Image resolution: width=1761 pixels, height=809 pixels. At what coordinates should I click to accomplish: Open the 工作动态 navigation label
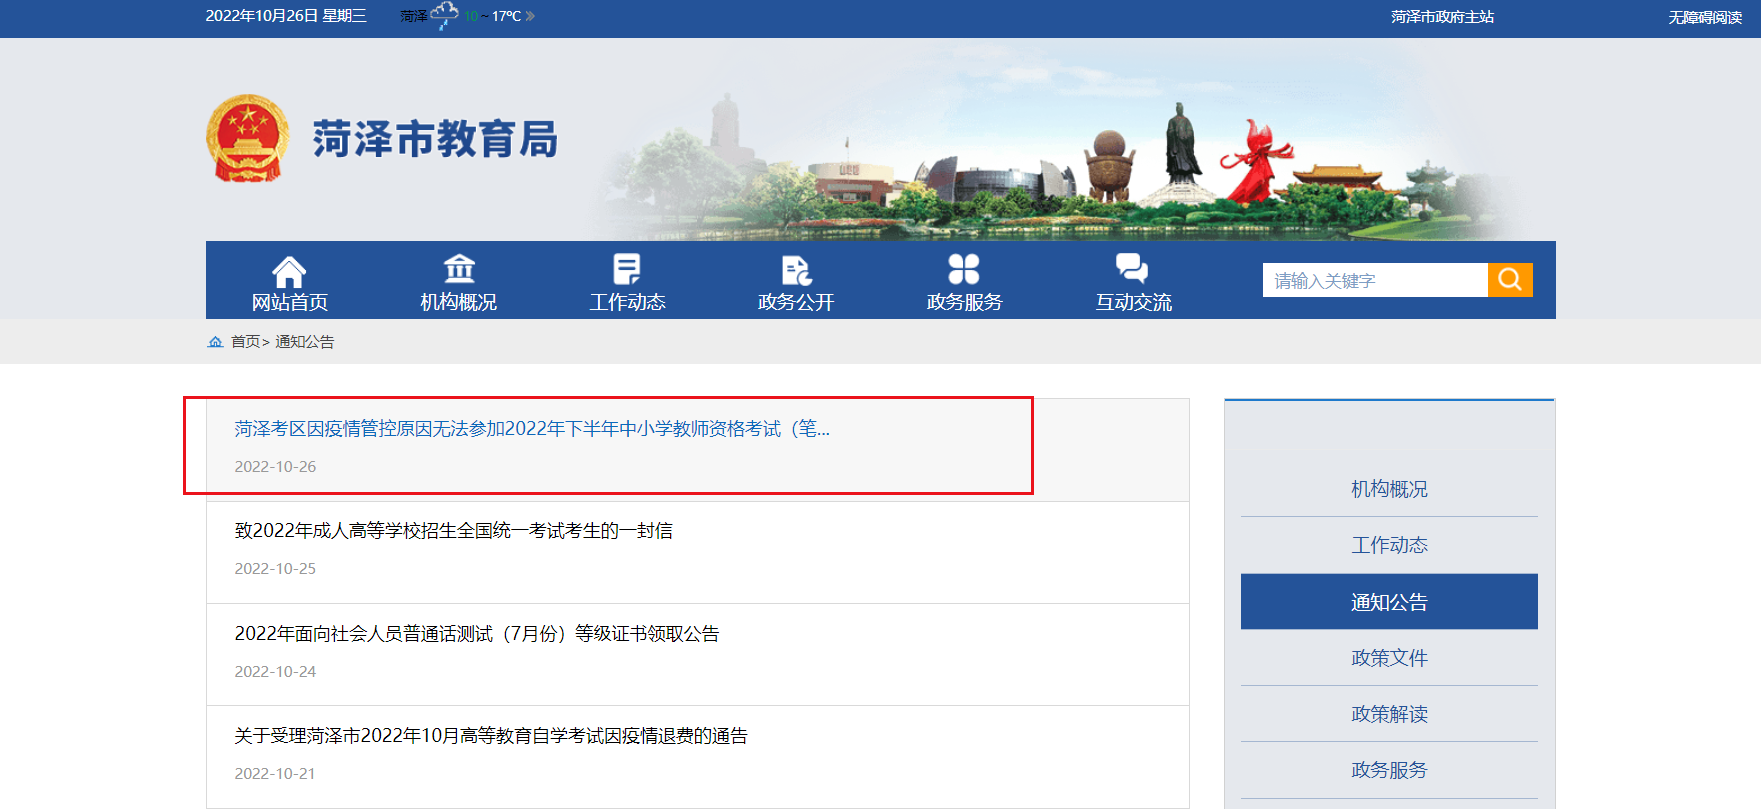coord(627,302)
